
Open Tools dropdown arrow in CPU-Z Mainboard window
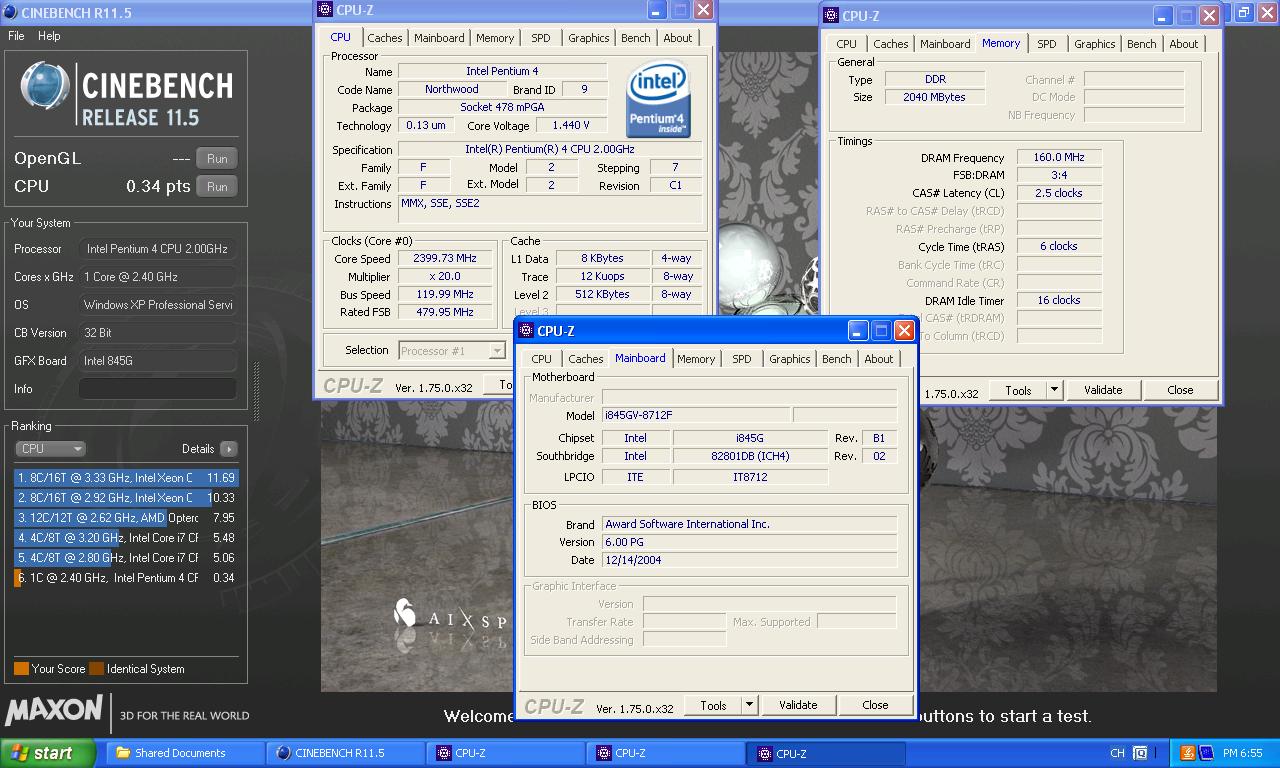point(749,705)
